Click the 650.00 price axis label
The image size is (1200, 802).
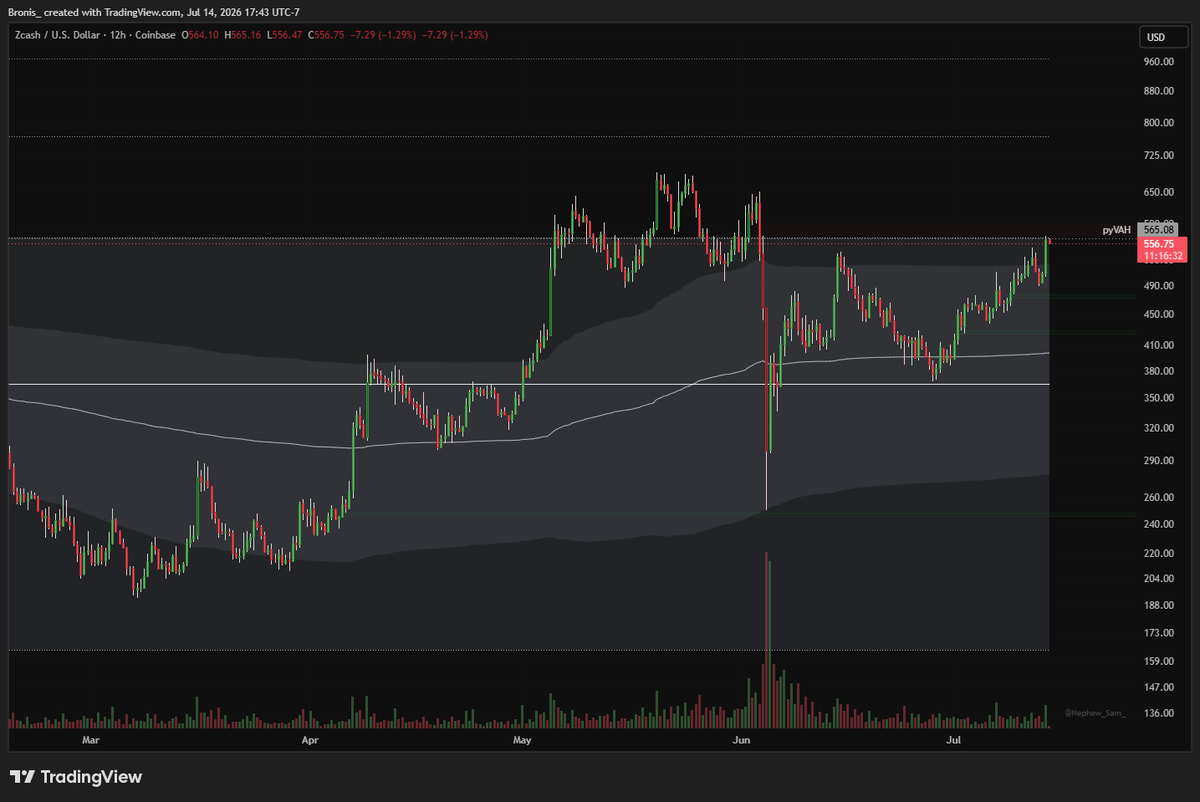pyautogui.click(x=1158, y=192)
